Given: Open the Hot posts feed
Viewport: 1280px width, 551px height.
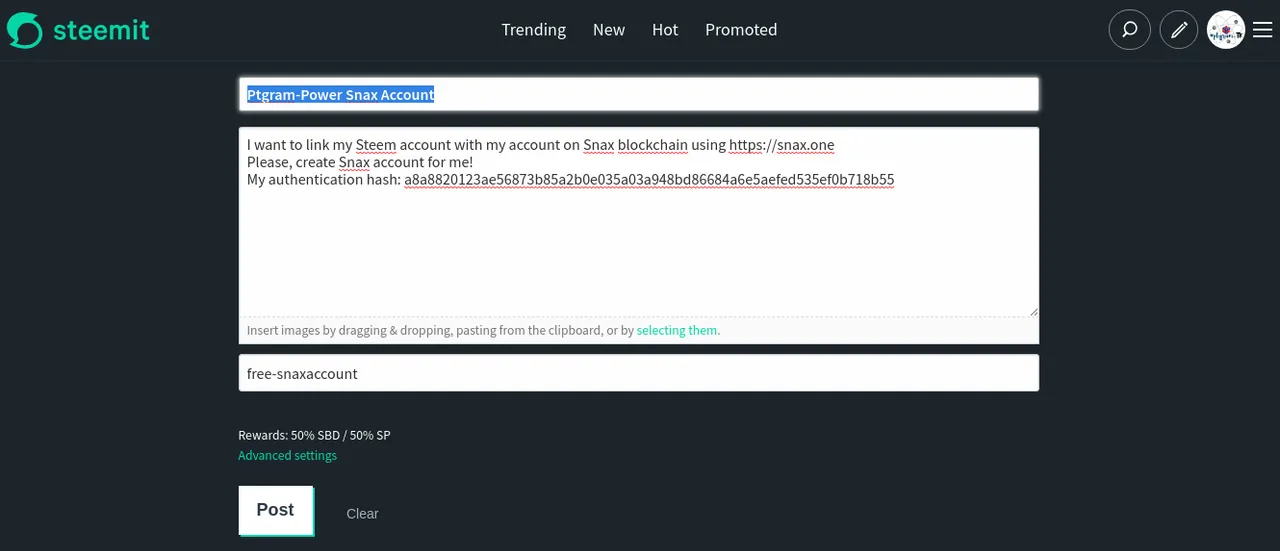Looking at the screenshot, I should pyautogui.click(x=665, y=30).
